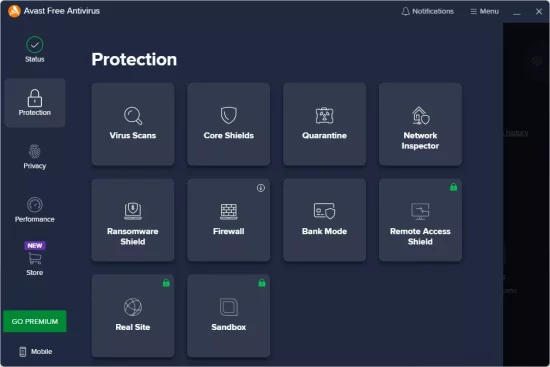Image resolution: width=550 pixels, height=367 pixels.
Task: Open the Ransomware Shield tile
Action: point(133,220)
